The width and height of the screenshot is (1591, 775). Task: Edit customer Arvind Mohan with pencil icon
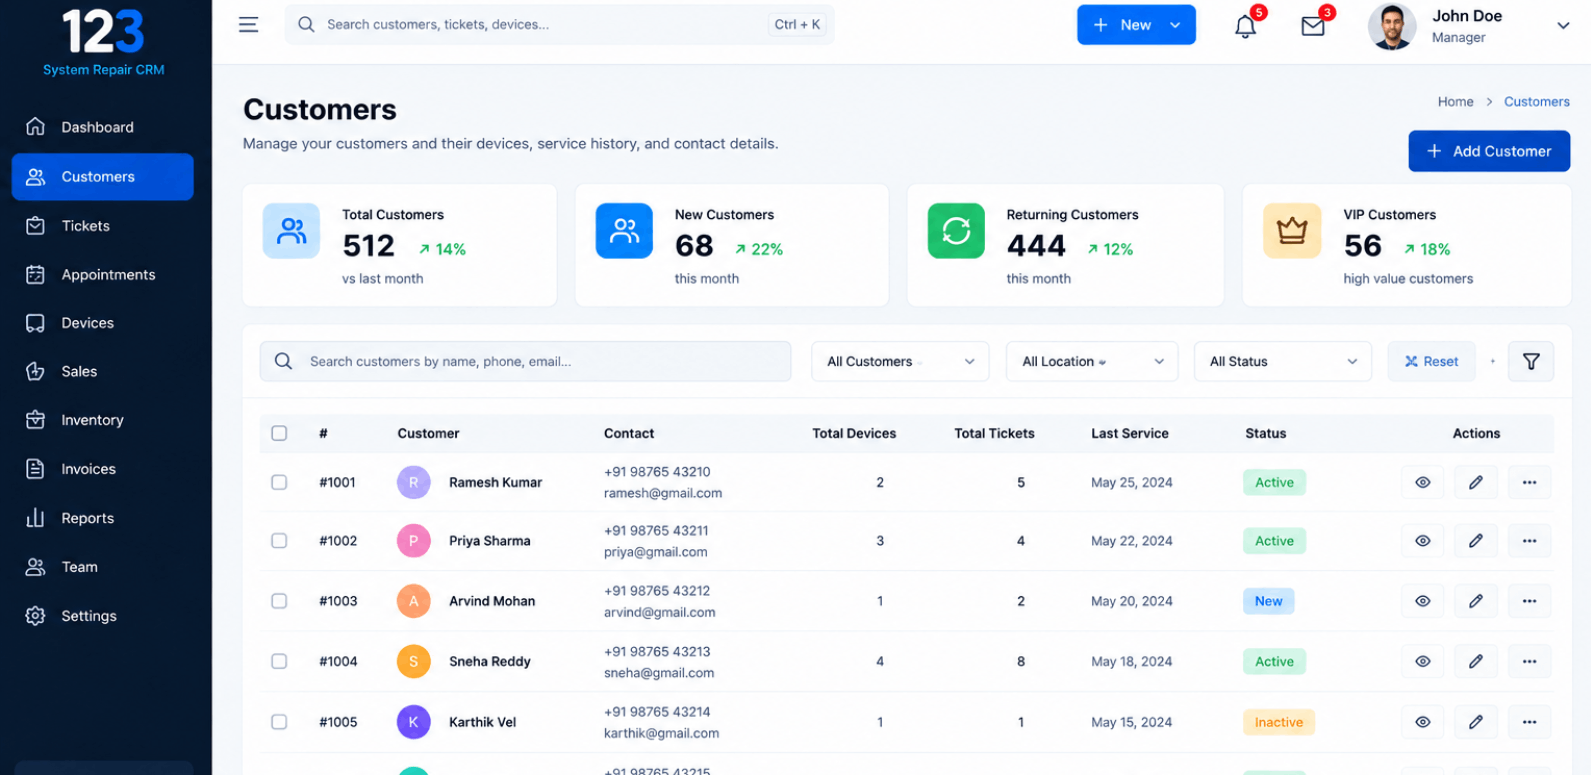tap(1475, 601)
